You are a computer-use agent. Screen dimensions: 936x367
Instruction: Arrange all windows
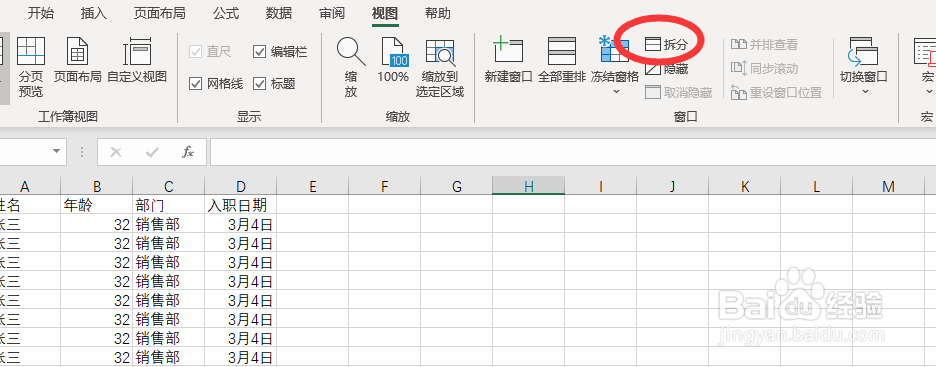(562, 60)
